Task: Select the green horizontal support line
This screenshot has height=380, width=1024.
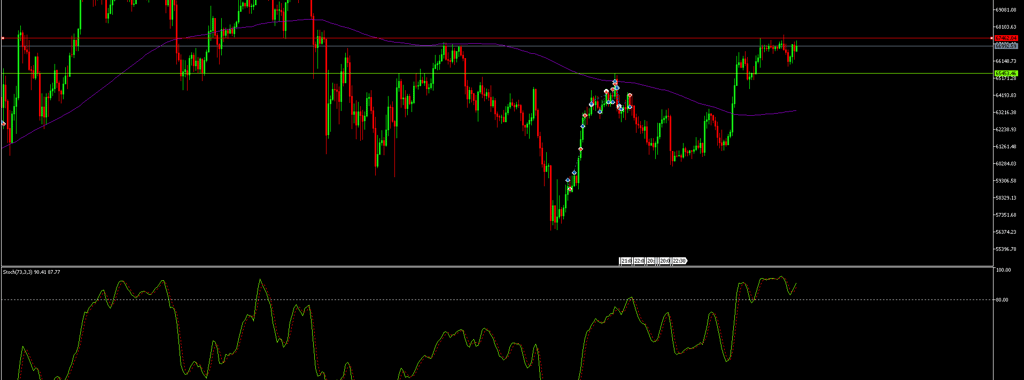Action: (496, 73)
